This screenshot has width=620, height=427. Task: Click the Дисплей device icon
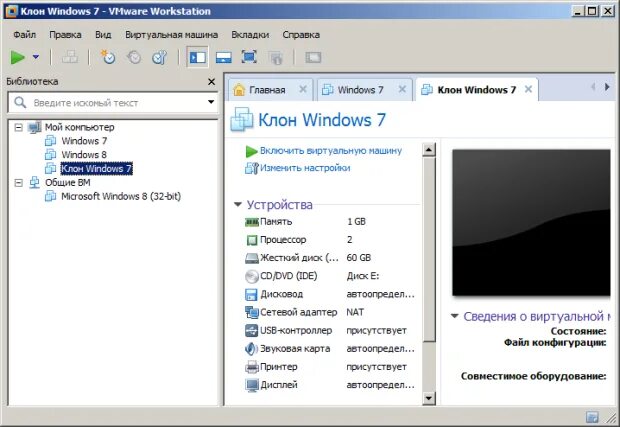pyautogui.click(x=251, y=385)
